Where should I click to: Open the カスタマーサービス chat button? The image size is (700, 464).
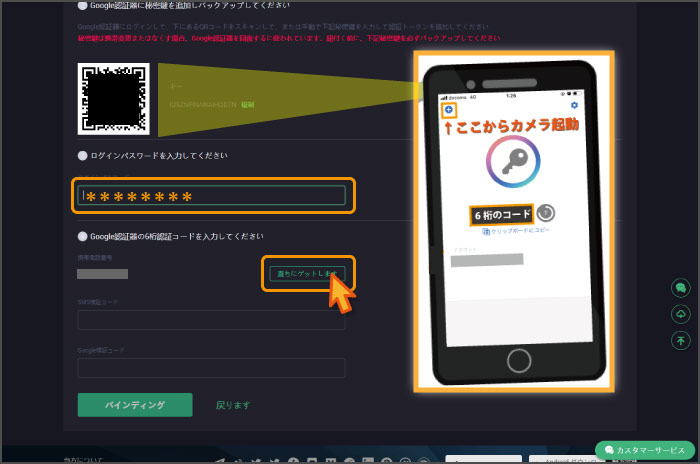coord(645,450)
